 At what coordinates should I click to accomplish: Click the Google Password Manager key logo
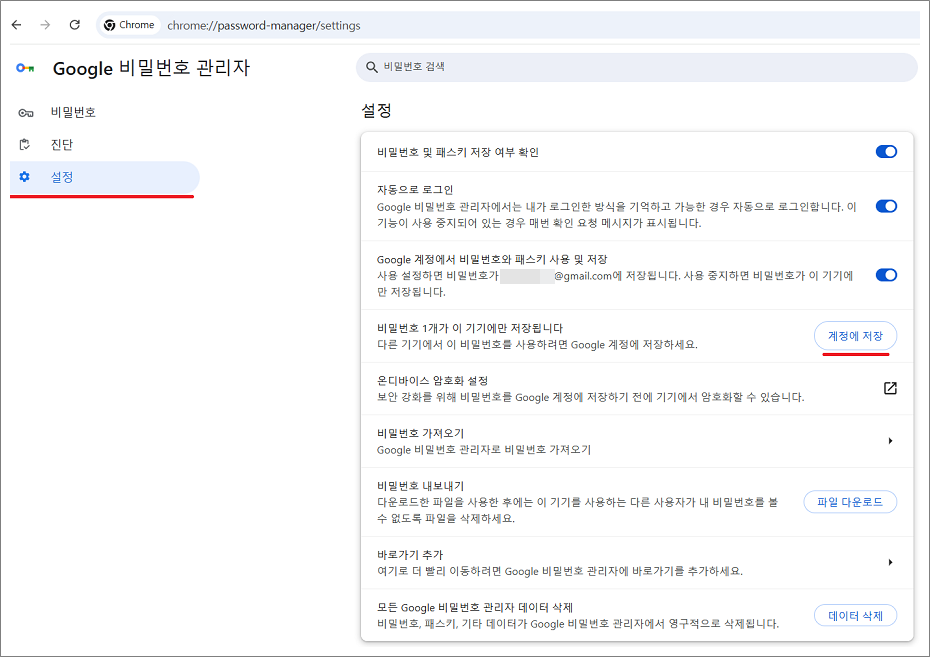pos(25,68)
